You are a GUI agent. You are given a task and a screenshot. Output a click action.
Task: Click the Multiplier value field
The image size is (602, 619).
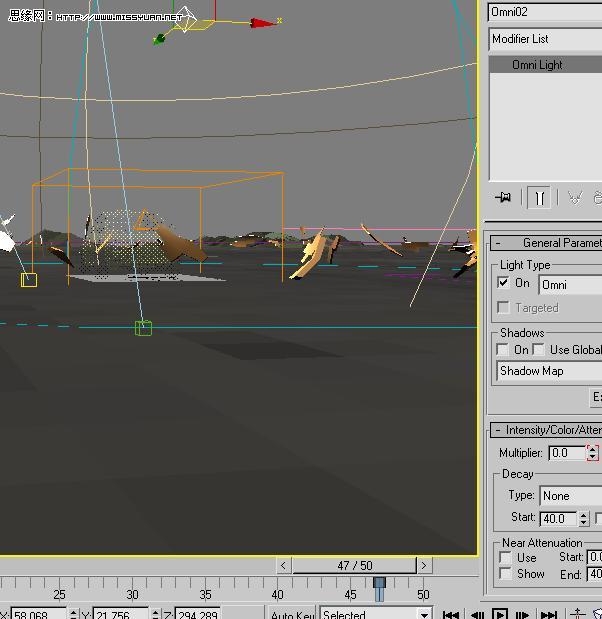[566, 453]
